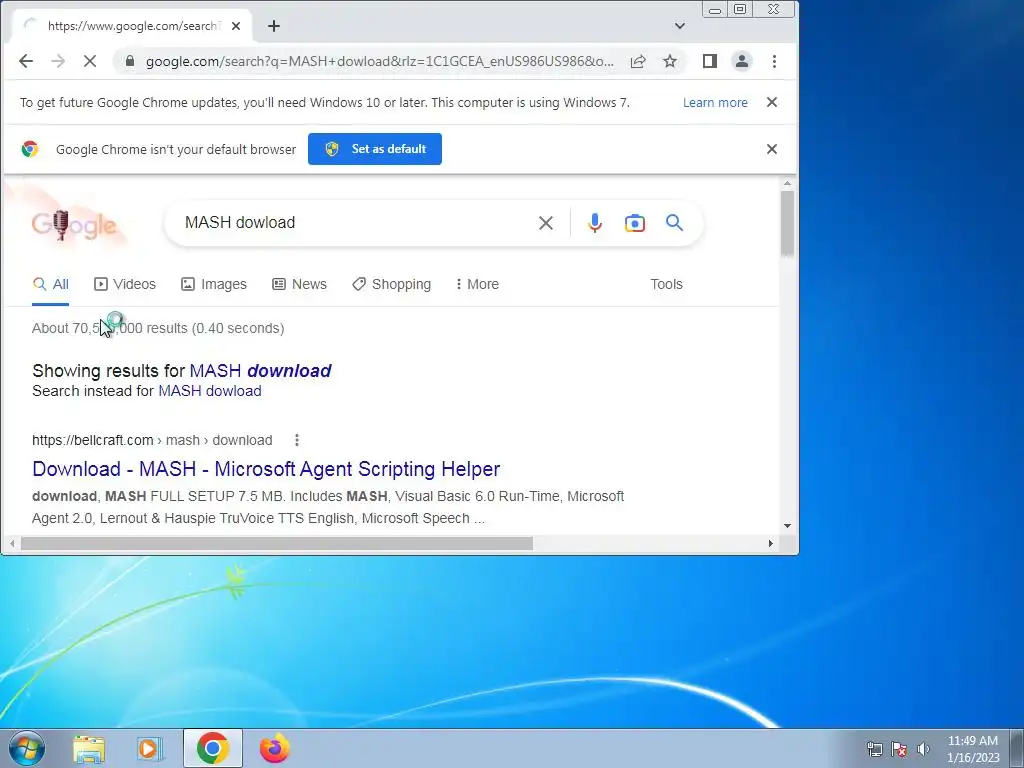This screenshot has height=768, width=1024.
Task: Click the horizontal scrollbar thumb
Action: click(277, 543)
